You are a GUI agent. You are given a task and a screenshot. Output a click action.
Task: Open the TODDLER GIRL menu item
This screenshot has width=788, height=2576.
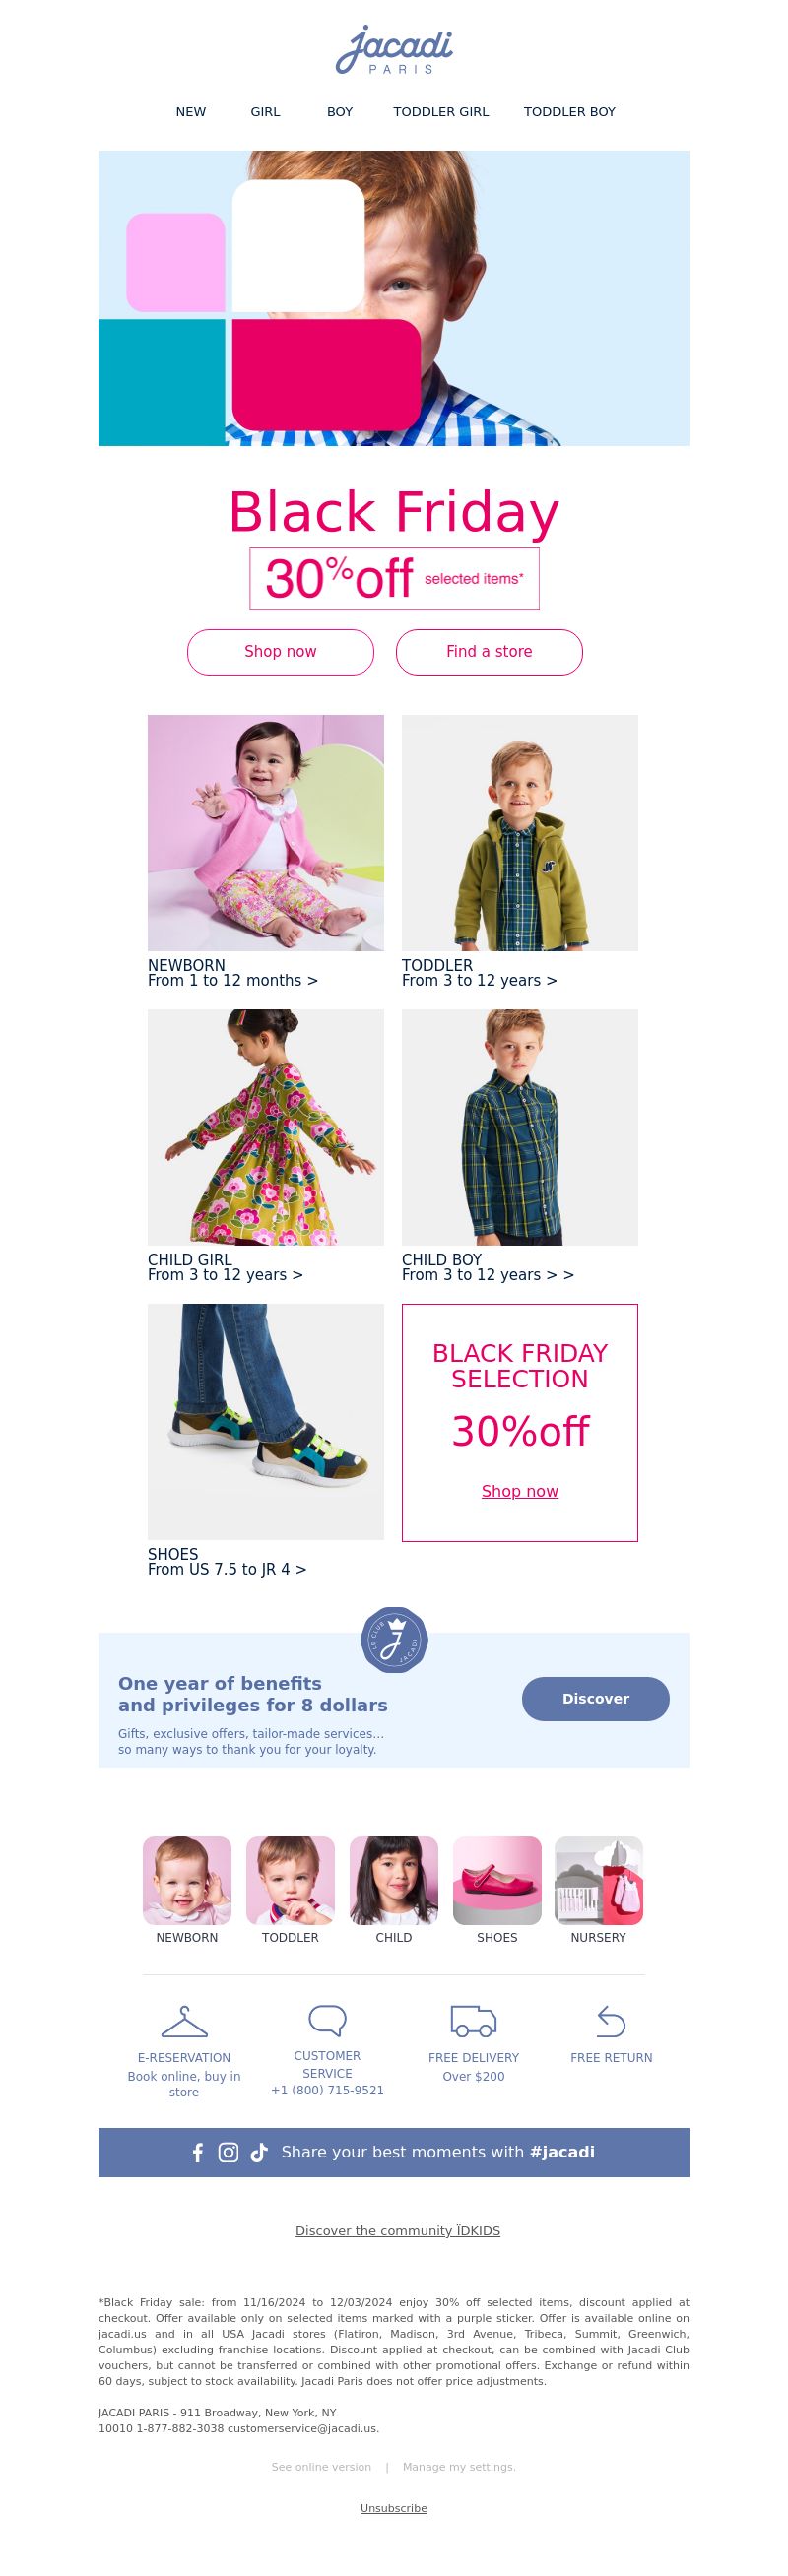pos(441,112)
